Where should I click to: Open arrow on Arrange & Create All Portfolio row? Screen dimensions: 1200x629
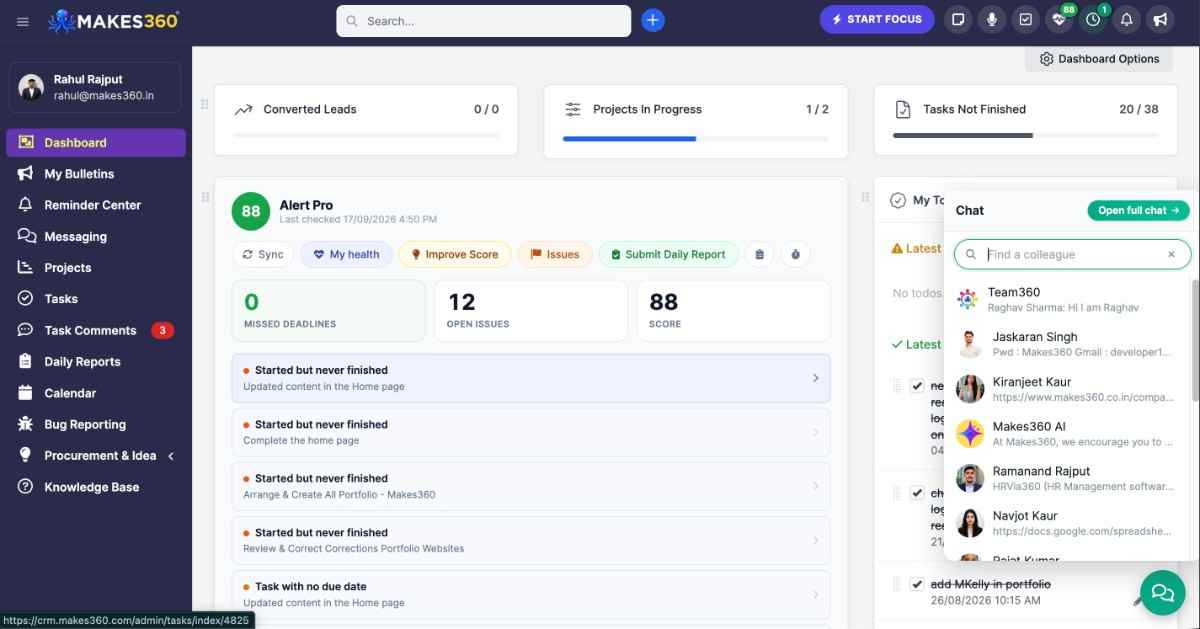click(x=815, y=486)
